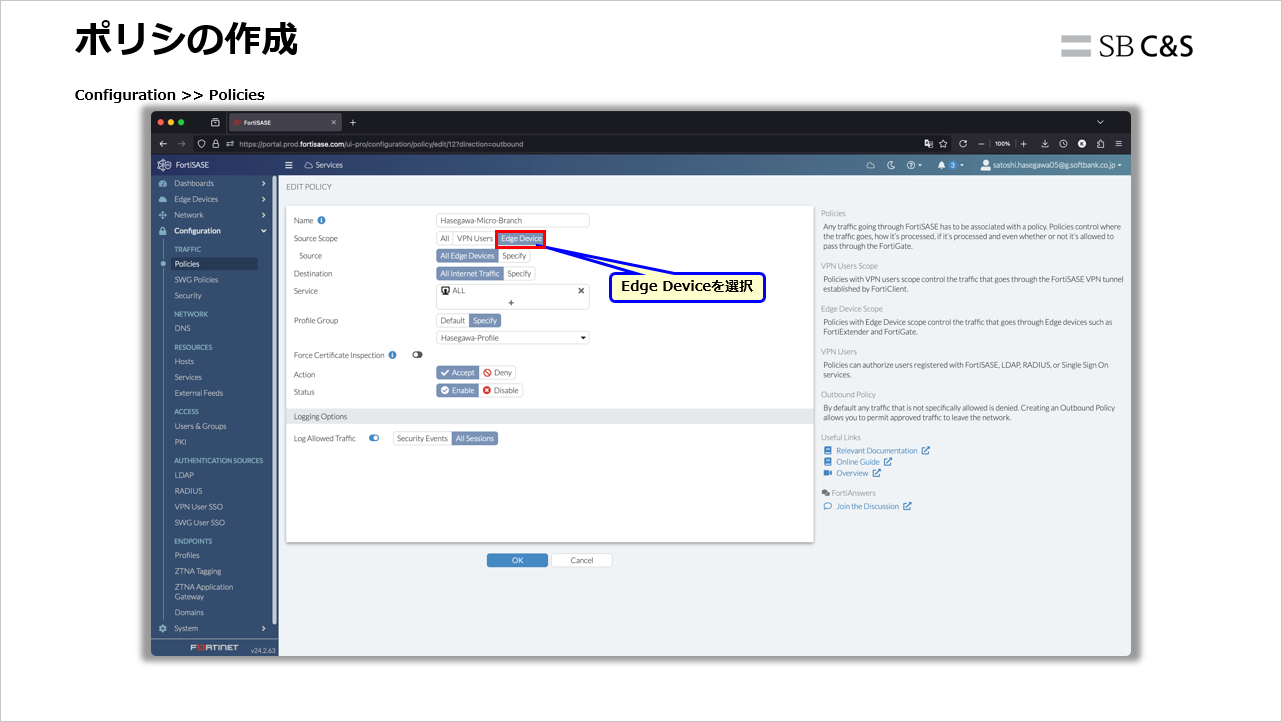Viewport: 1282px width, 722px height.
Task: Click the info icon next to Name
Action: (321, 220)
